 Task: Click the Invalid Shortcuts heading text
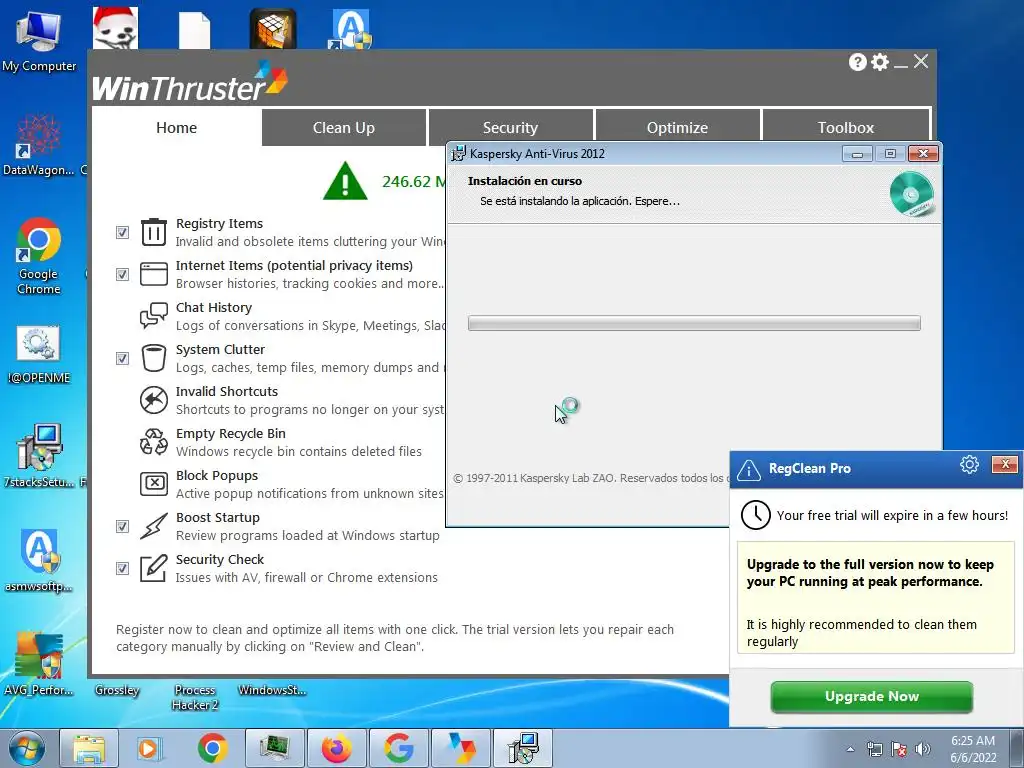point(227,391)
